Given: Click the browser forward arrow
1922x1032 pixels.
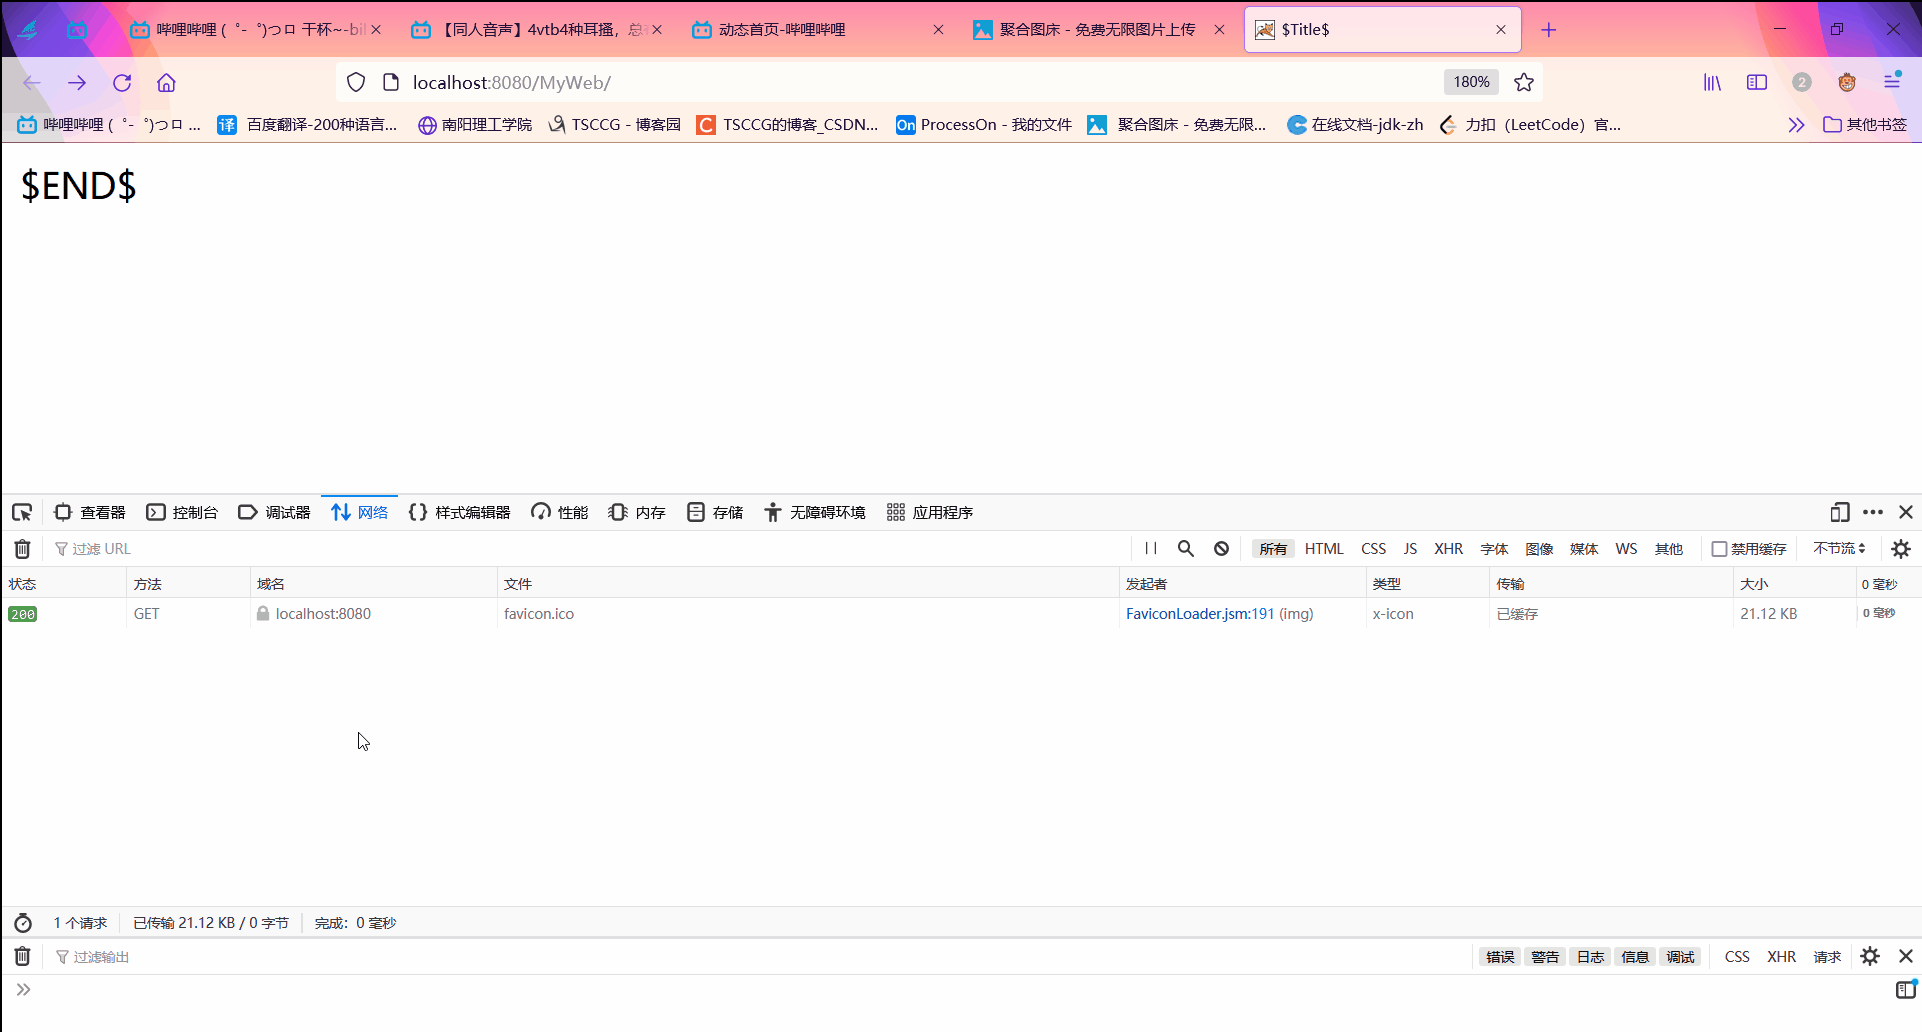Looking at the screenshot, I should (x=77, y=83).
